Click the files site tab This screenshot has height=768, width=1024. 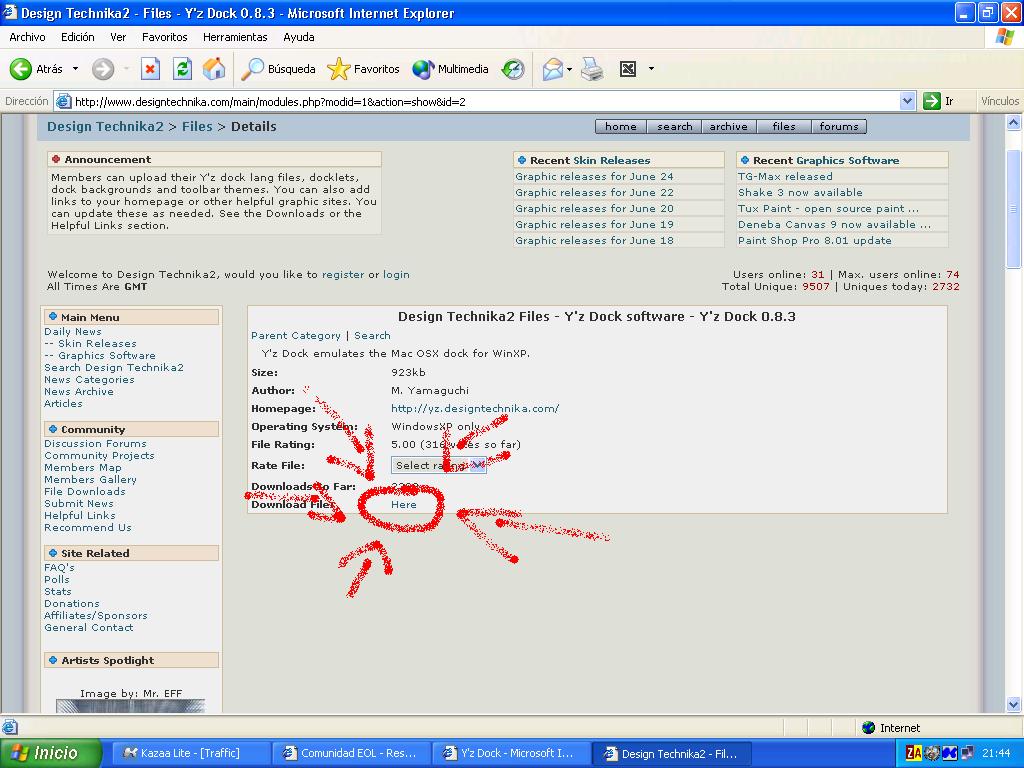784,127
